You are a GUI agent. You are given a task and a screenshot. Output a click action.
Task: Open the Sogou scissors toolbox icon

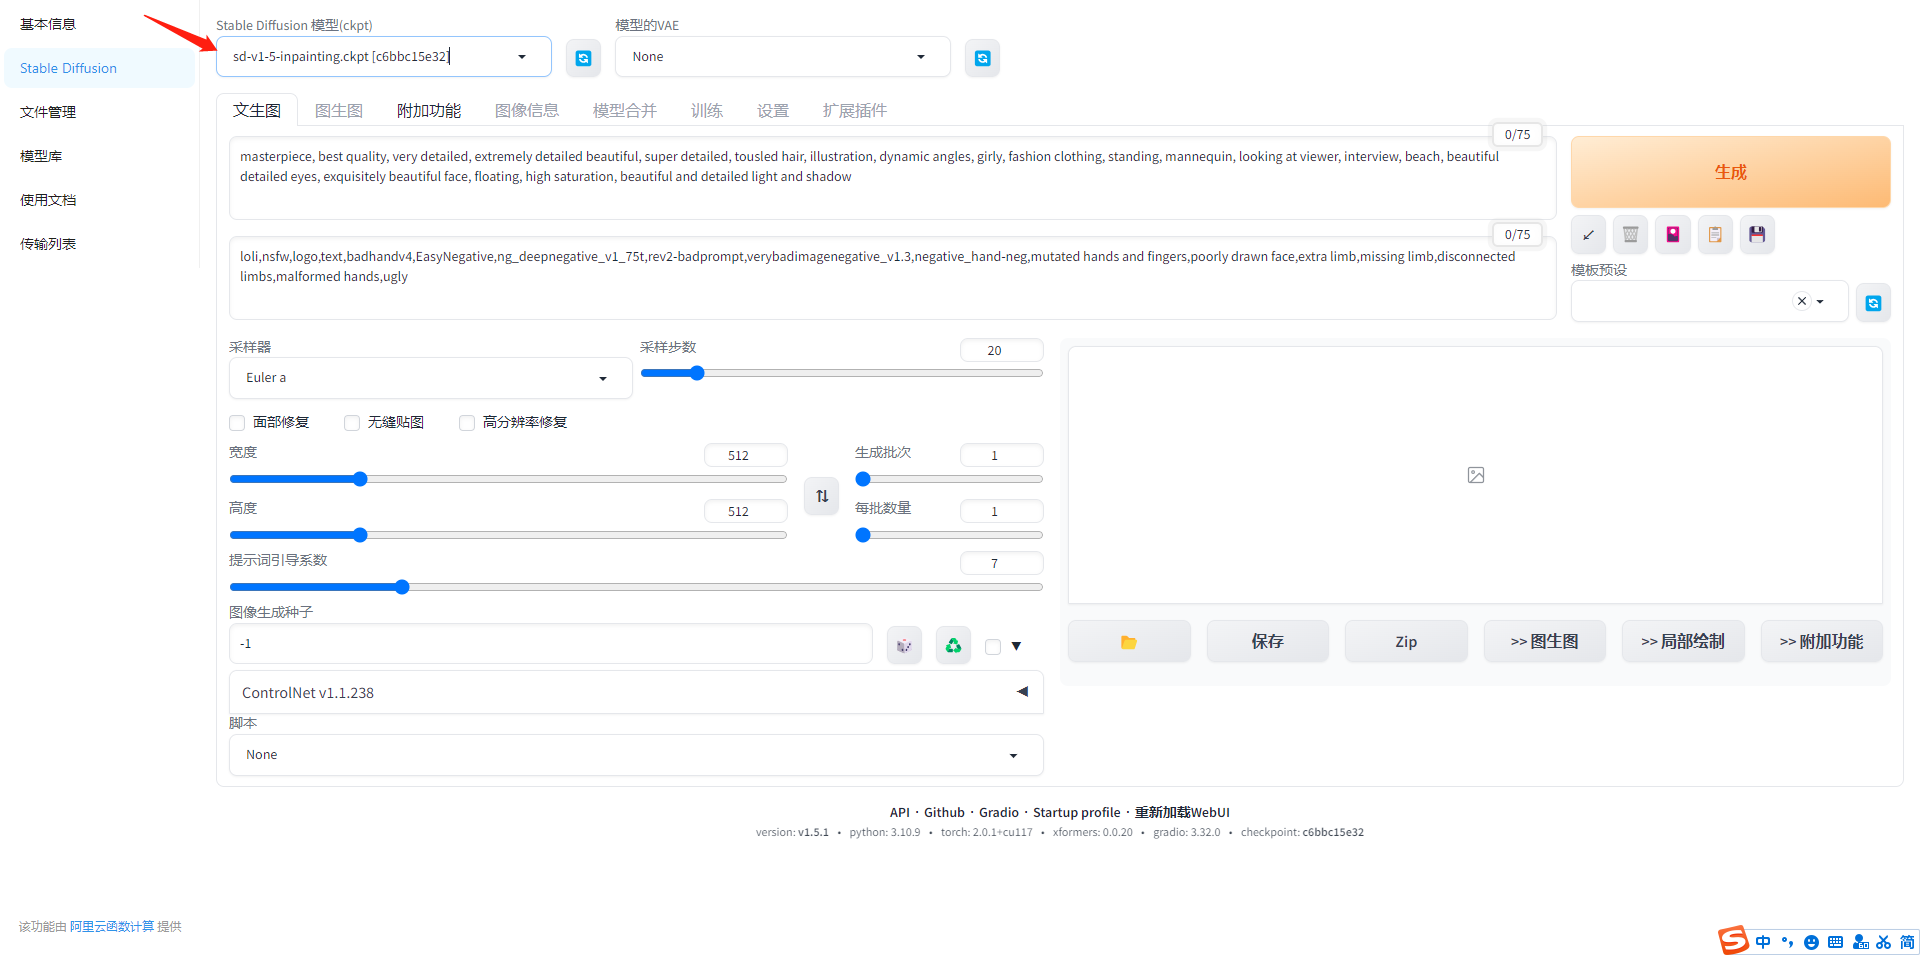[1884, 942]
